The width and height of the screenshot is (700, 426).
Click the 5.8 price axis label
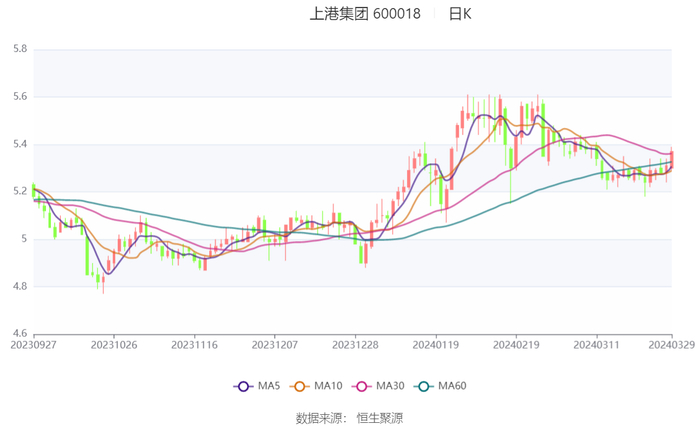19,49
